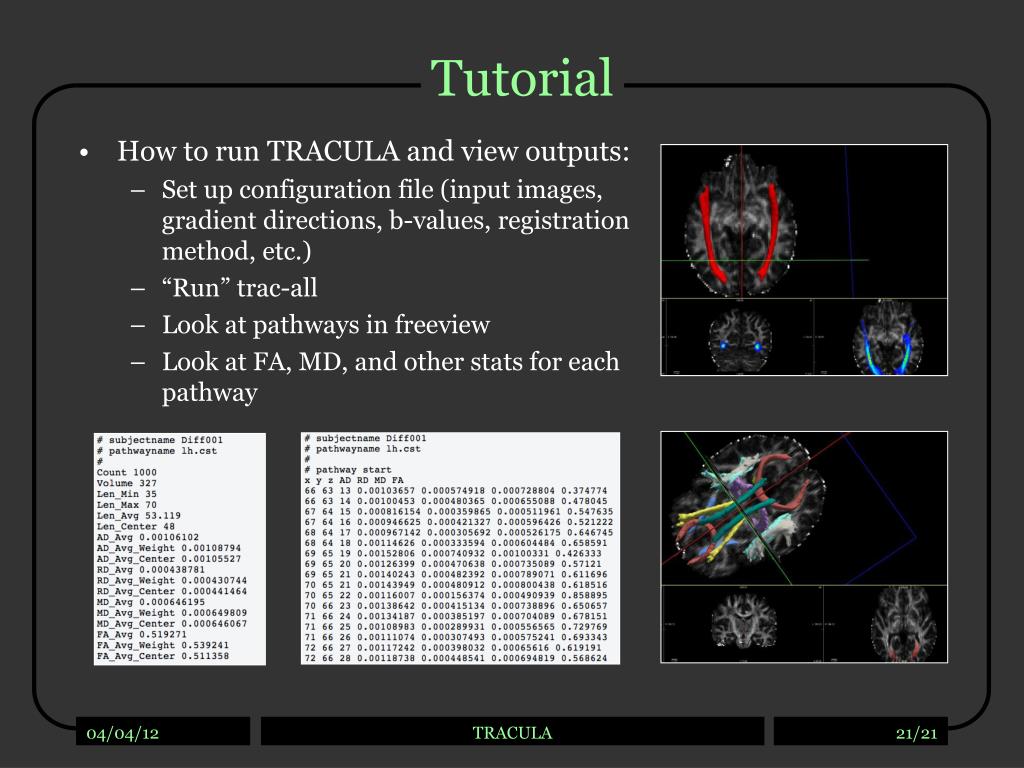Click the grayscale coronal view without tracts
Image resolution: width=1024 pixels, height=768 pixels.
click(x=743, y=624)
